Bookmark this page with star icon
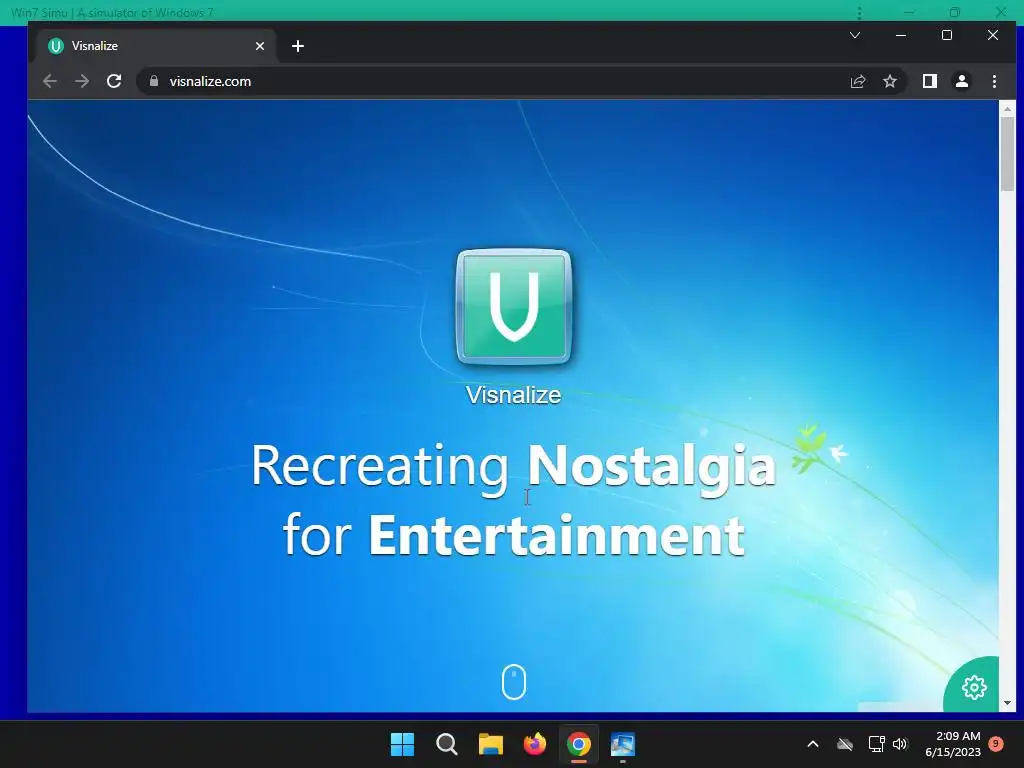 click(x=889, y=81)
